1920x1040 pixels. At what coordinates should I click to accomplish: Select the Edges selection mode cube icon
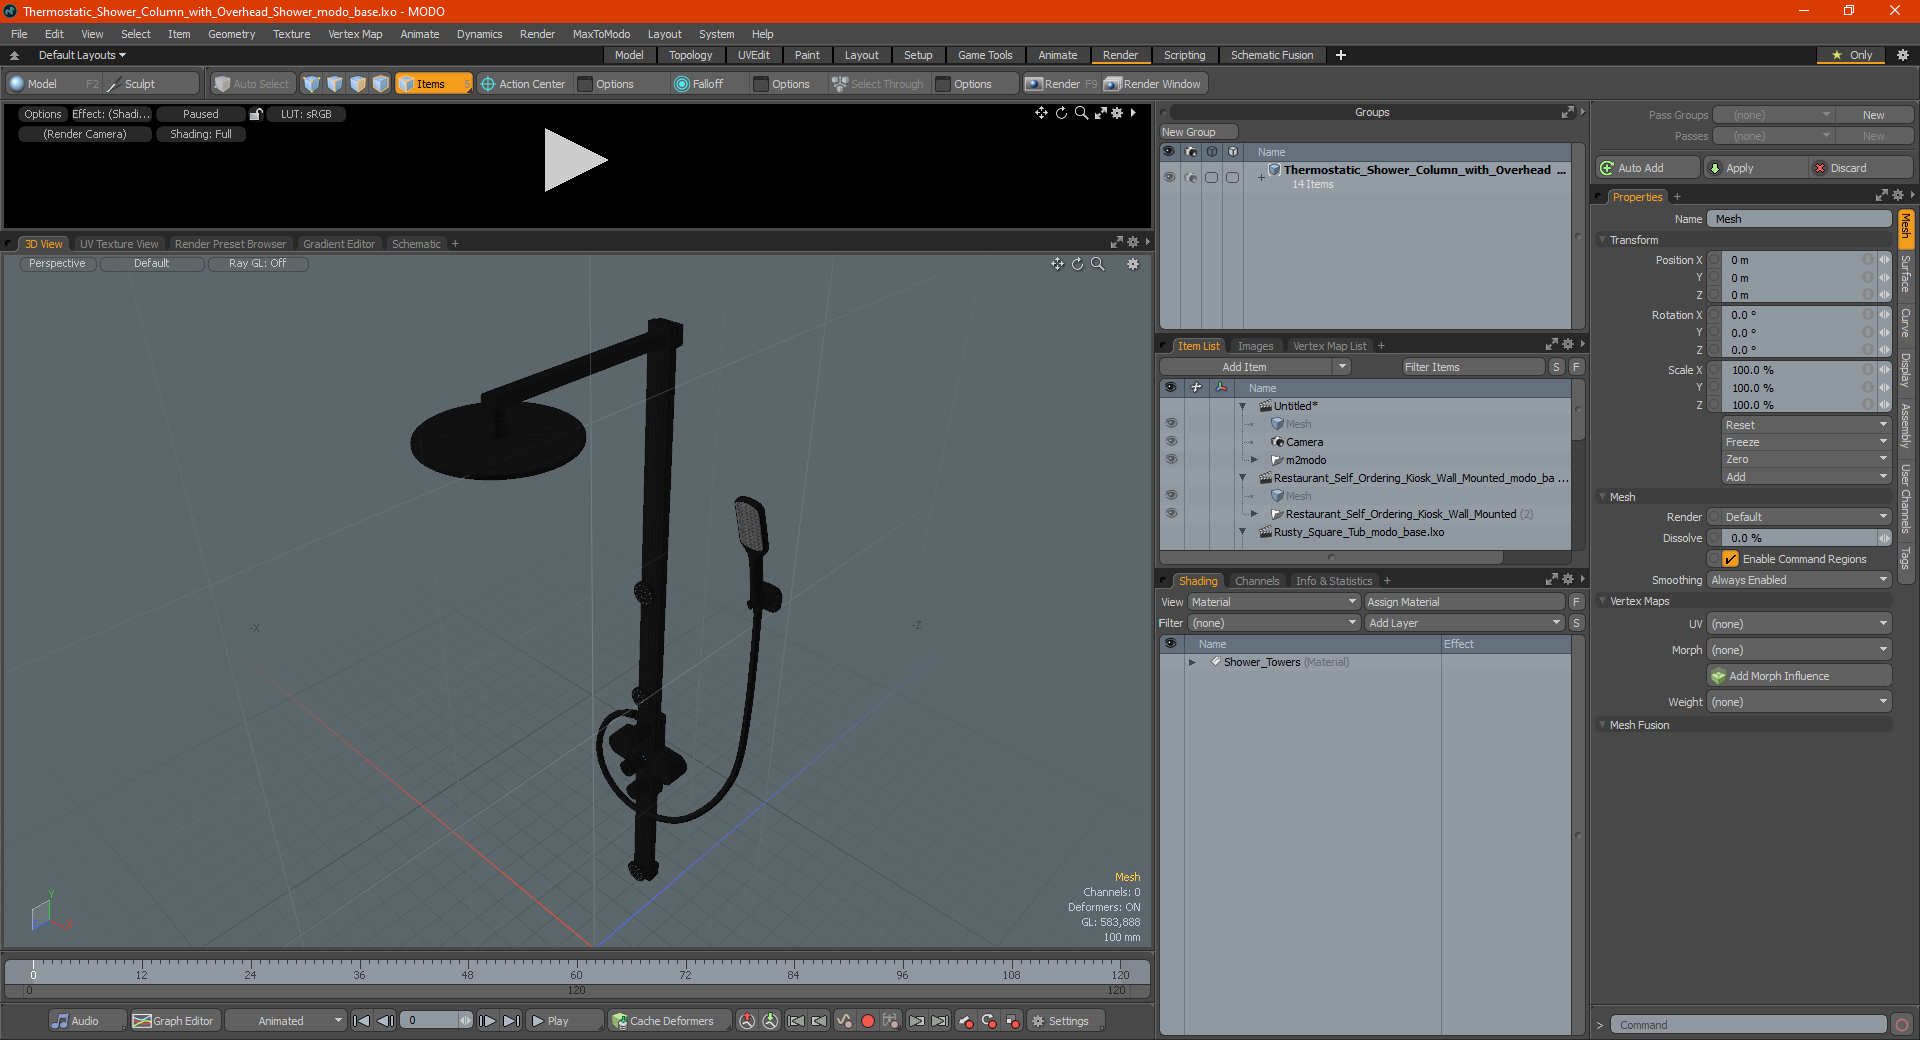pyautogui.click(x=335, y=84)
